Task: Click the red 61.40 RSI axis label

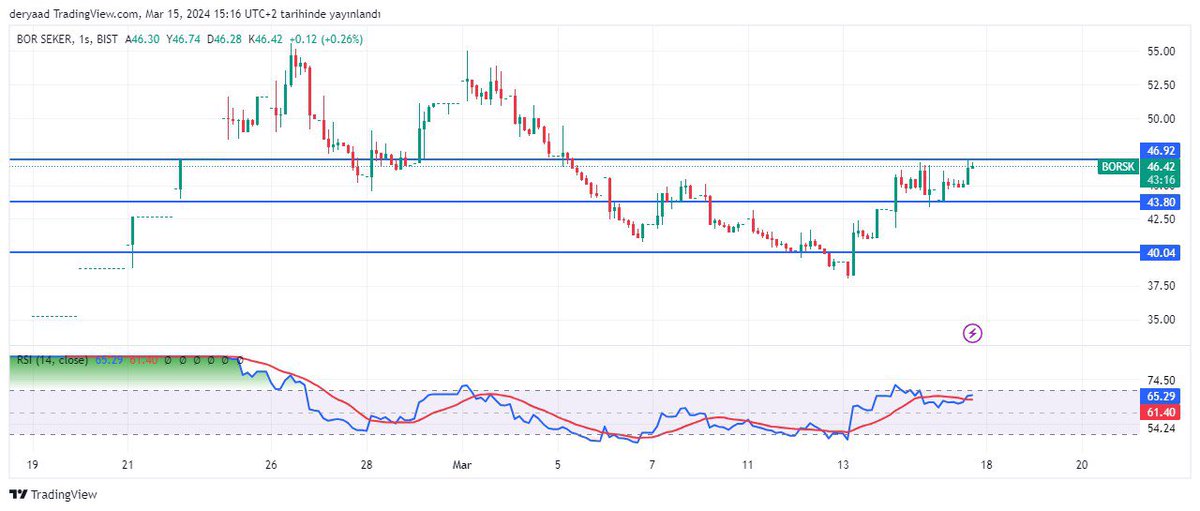Action: pos(1161,412)
